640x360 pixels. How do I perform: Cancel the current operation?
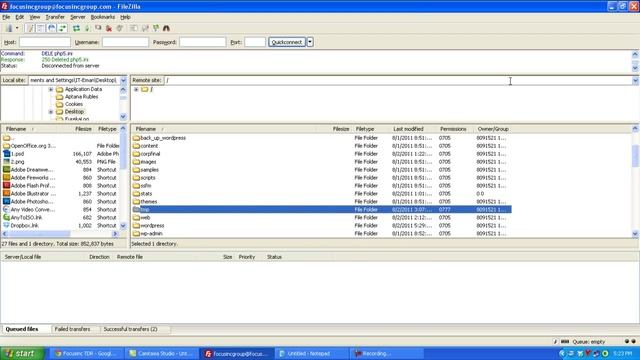click(x=98, y=28)
